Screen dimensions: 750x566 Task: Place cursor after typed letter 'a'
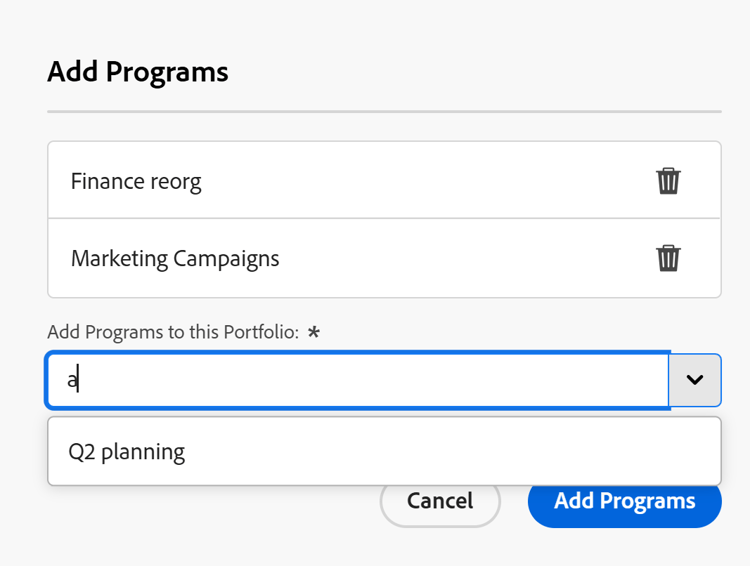79,381
